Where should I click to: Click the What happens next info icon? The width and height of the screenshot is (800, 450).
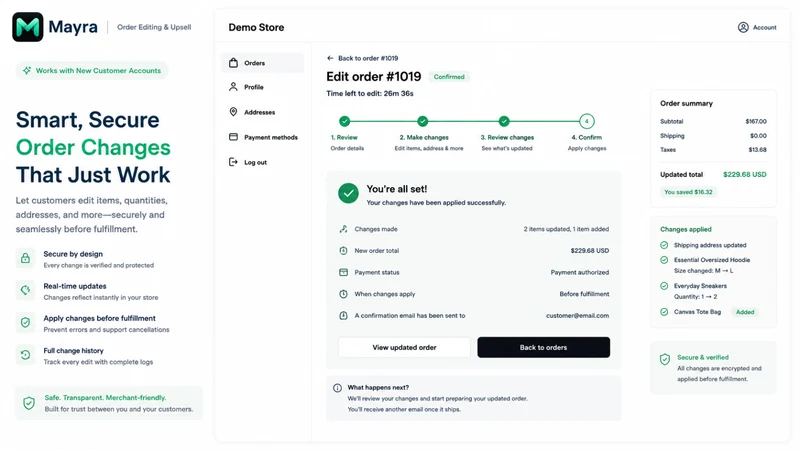tap(337, 388)
